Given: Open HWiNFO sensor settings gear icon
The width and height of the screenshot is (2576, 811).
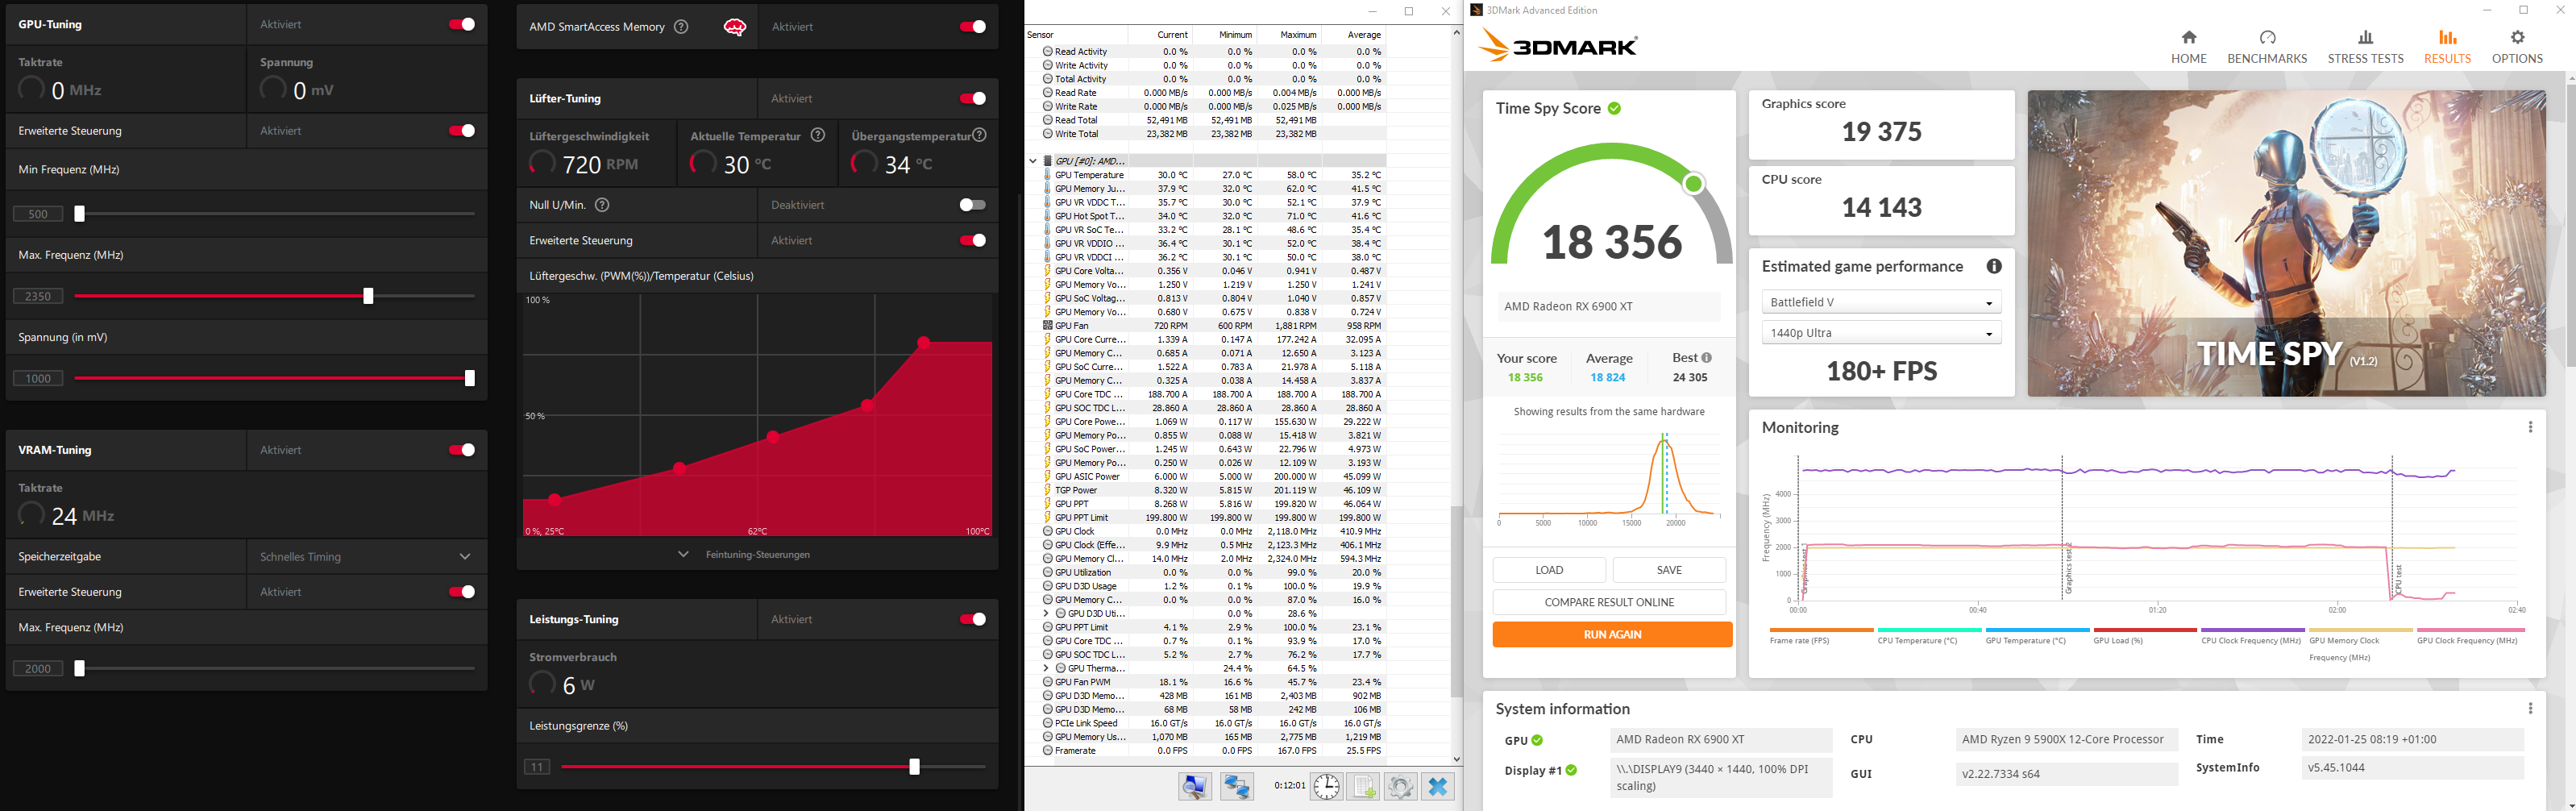Looking at the screenshot, I should coord(1400,786).
